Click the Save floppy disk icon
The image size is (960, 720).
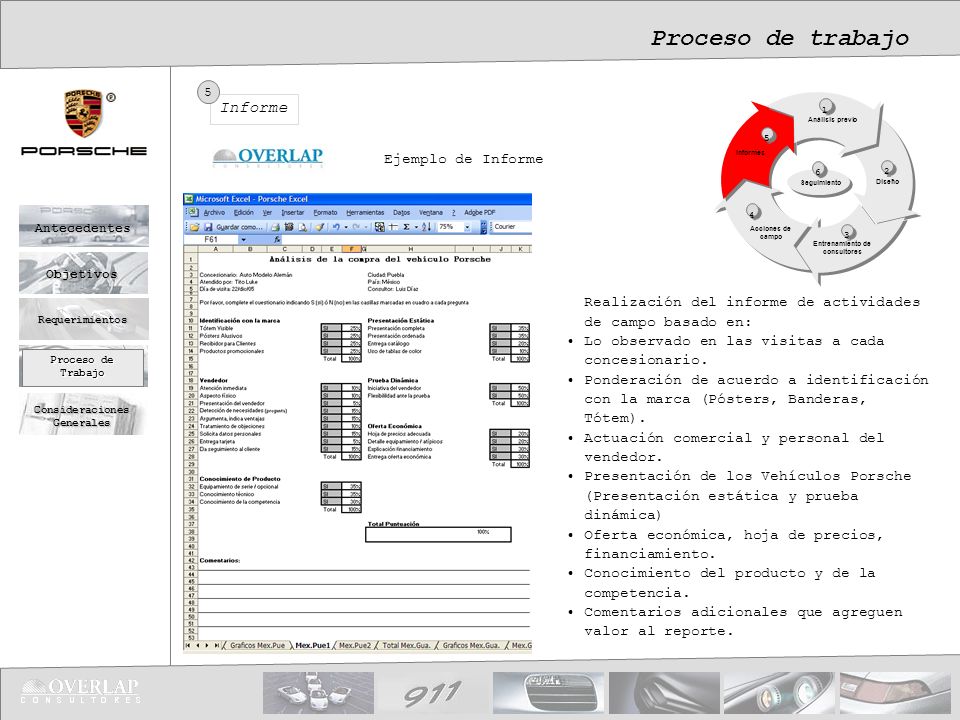(x=208, y=227)
